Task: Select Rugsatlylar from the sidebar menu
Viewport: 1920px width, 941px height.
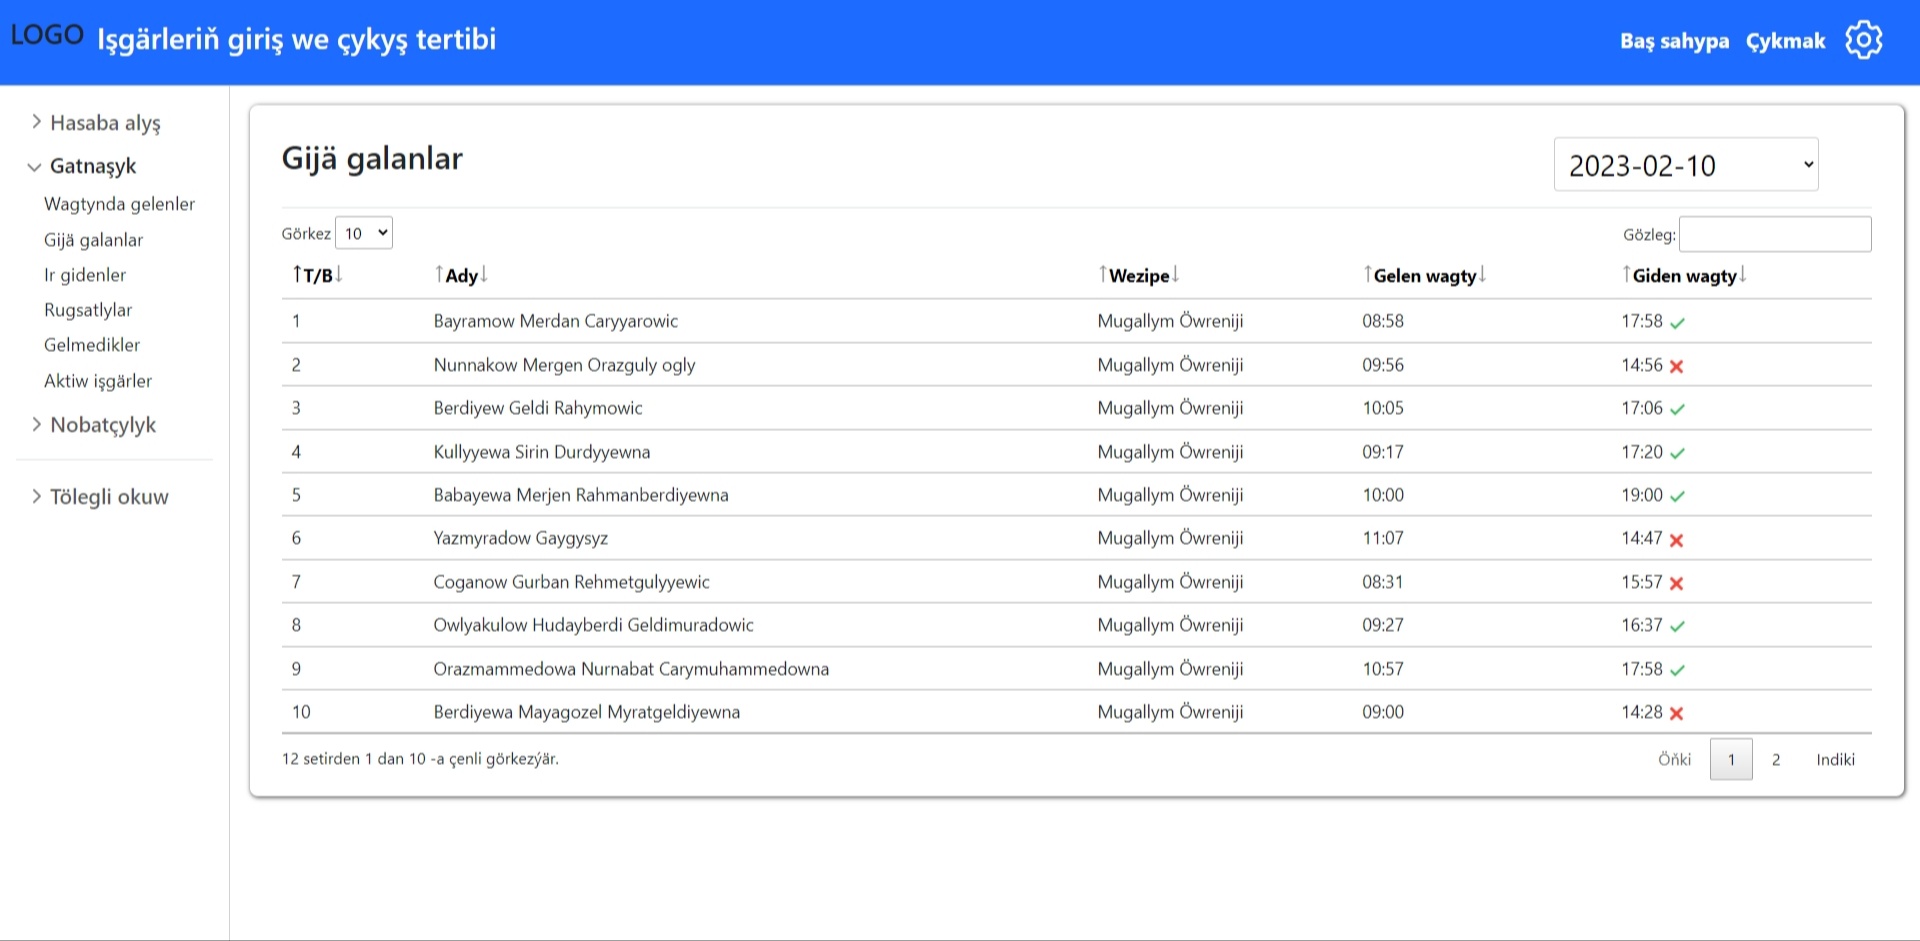Action: pos(88,310)
